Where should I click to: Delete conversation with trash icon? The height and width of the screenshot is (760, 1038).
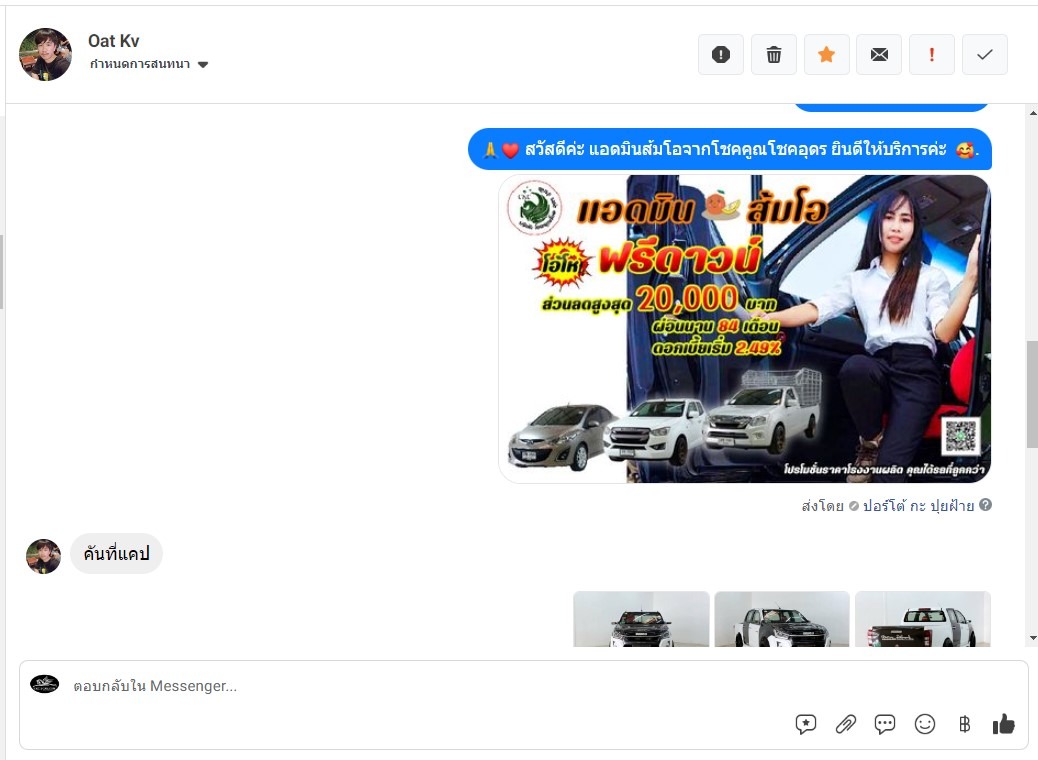(774, 54)
